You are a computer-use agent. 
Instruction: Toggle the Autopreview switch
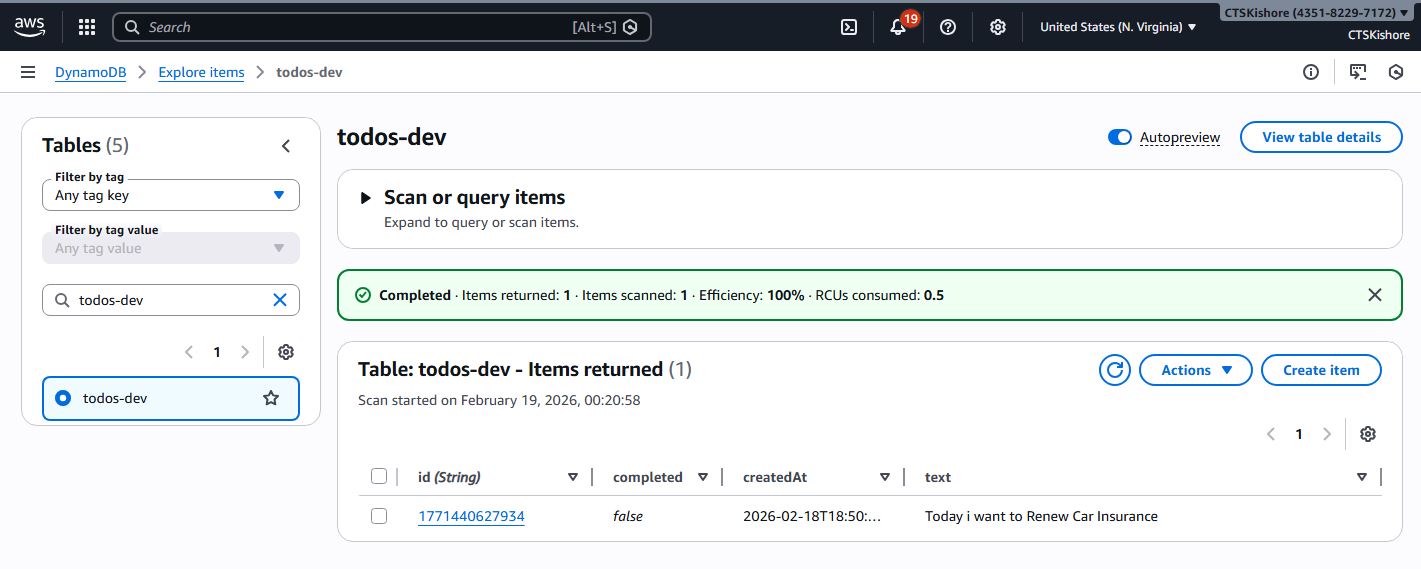[1119, 137]
